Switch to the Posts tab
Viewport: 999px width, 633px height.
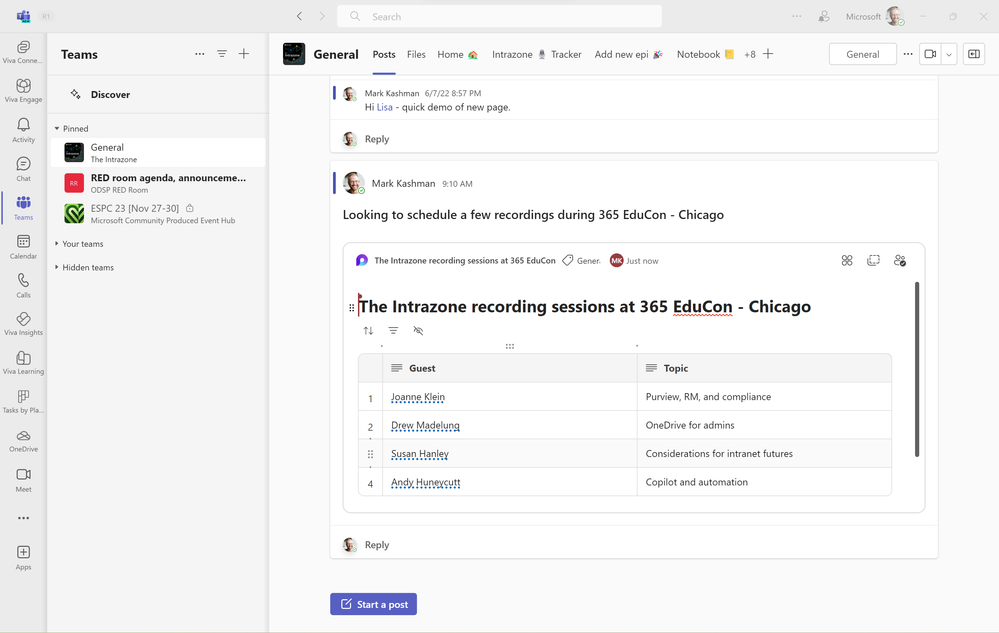click(x=384, y=55)
